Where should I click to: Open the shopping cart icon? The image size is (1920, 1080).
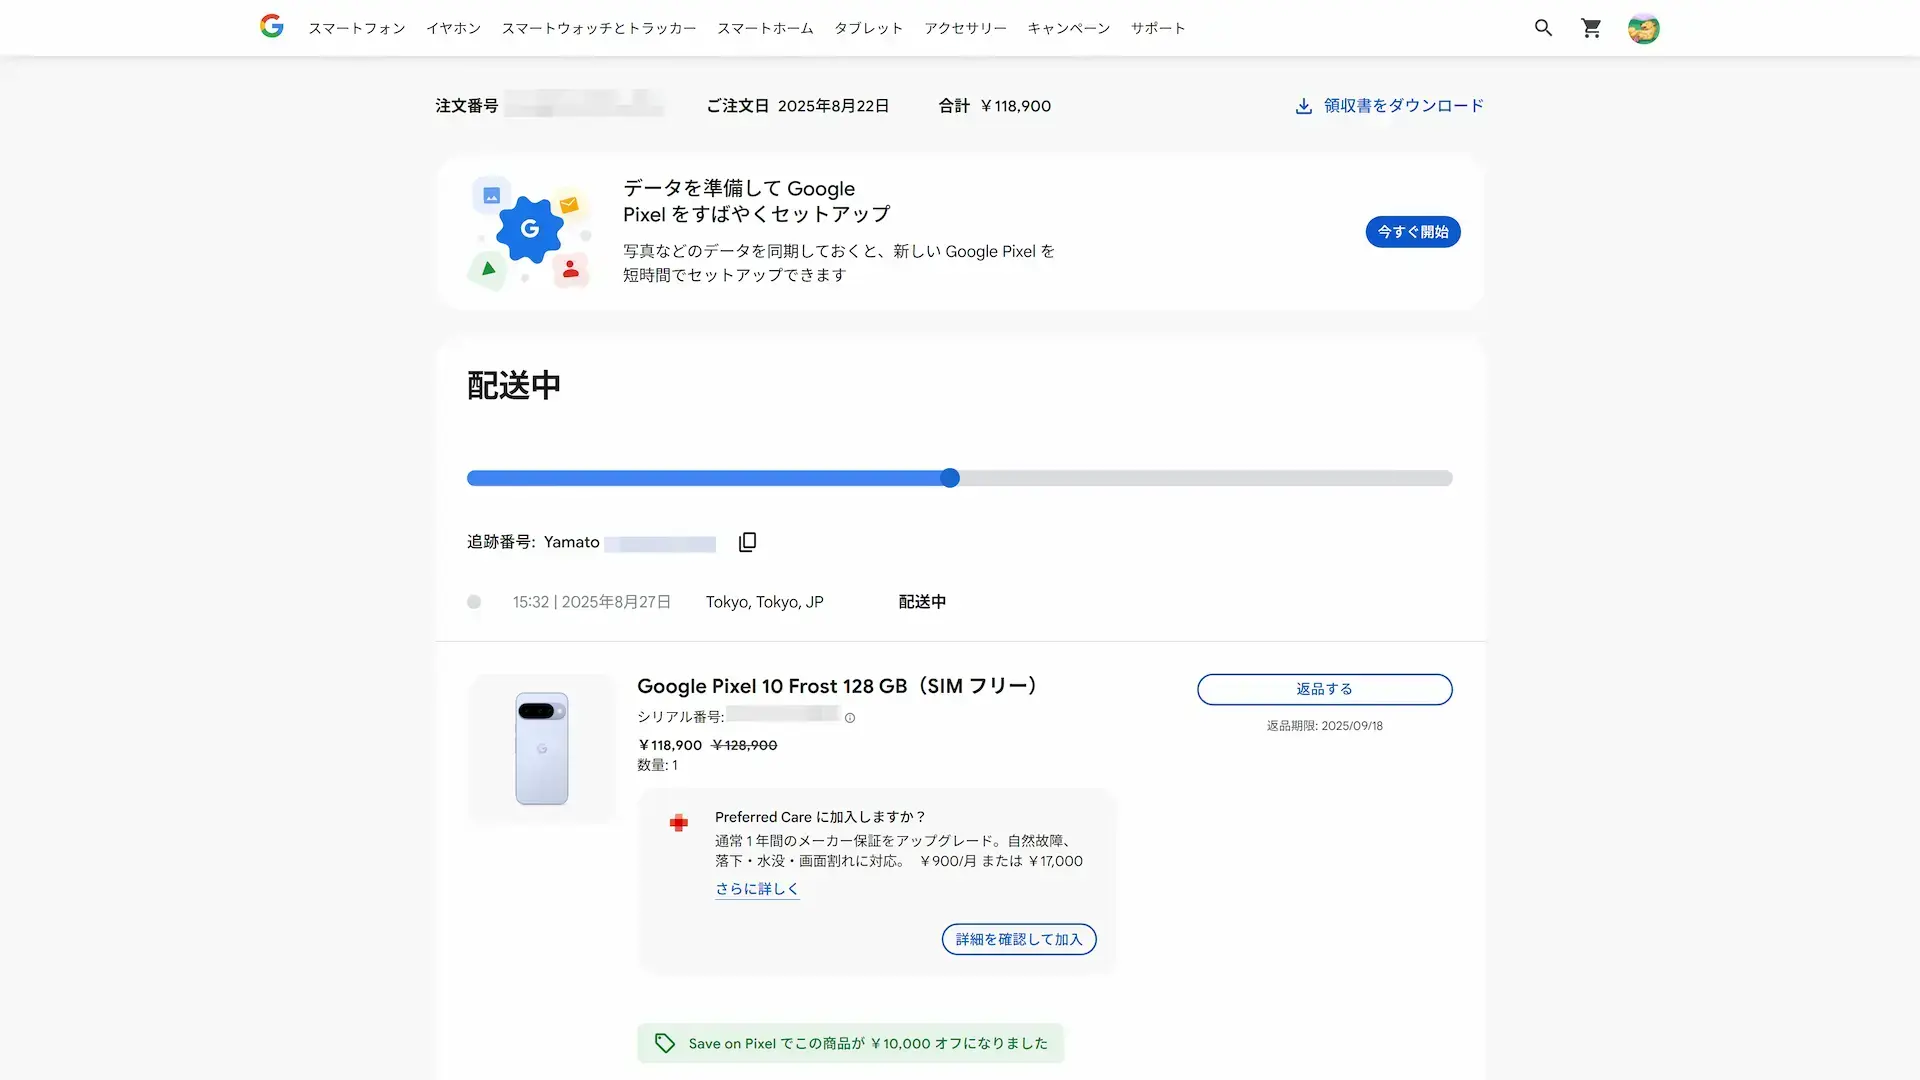click(1591, 28)
